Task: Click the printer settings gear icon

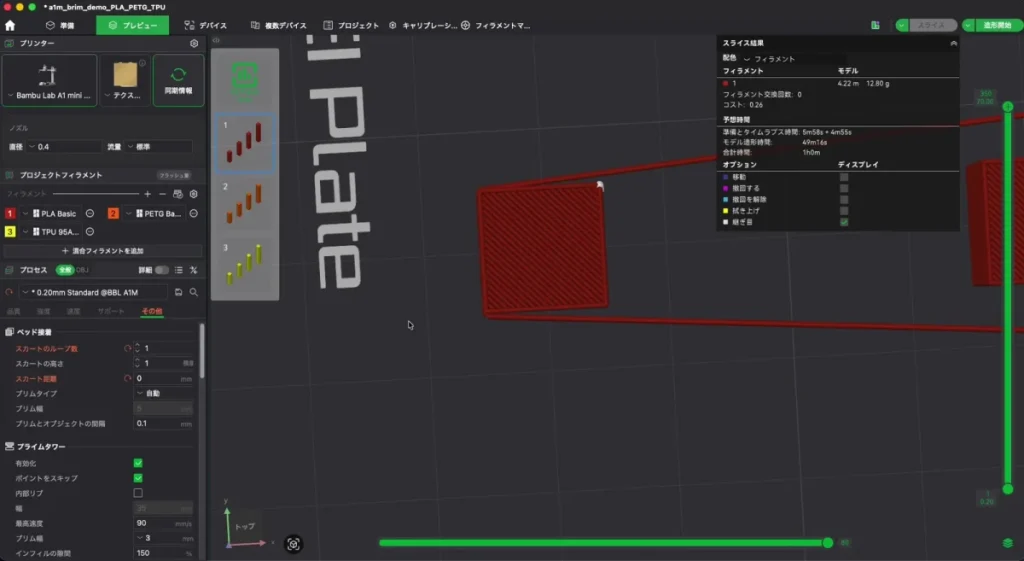Action: 194,43
